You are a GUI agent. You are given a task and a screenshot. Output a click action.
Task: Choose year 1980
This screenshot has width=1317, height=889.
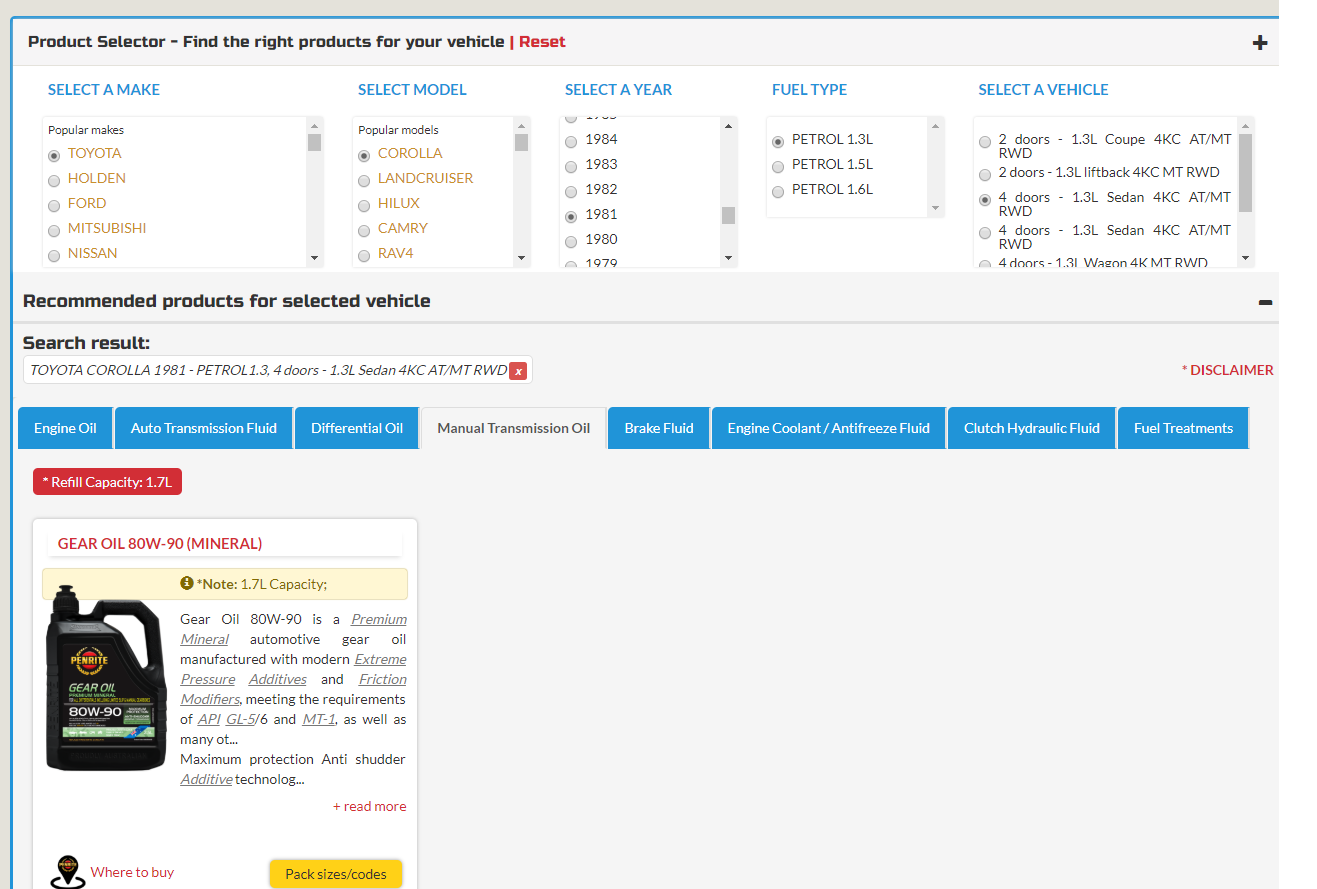pos(571,242)
